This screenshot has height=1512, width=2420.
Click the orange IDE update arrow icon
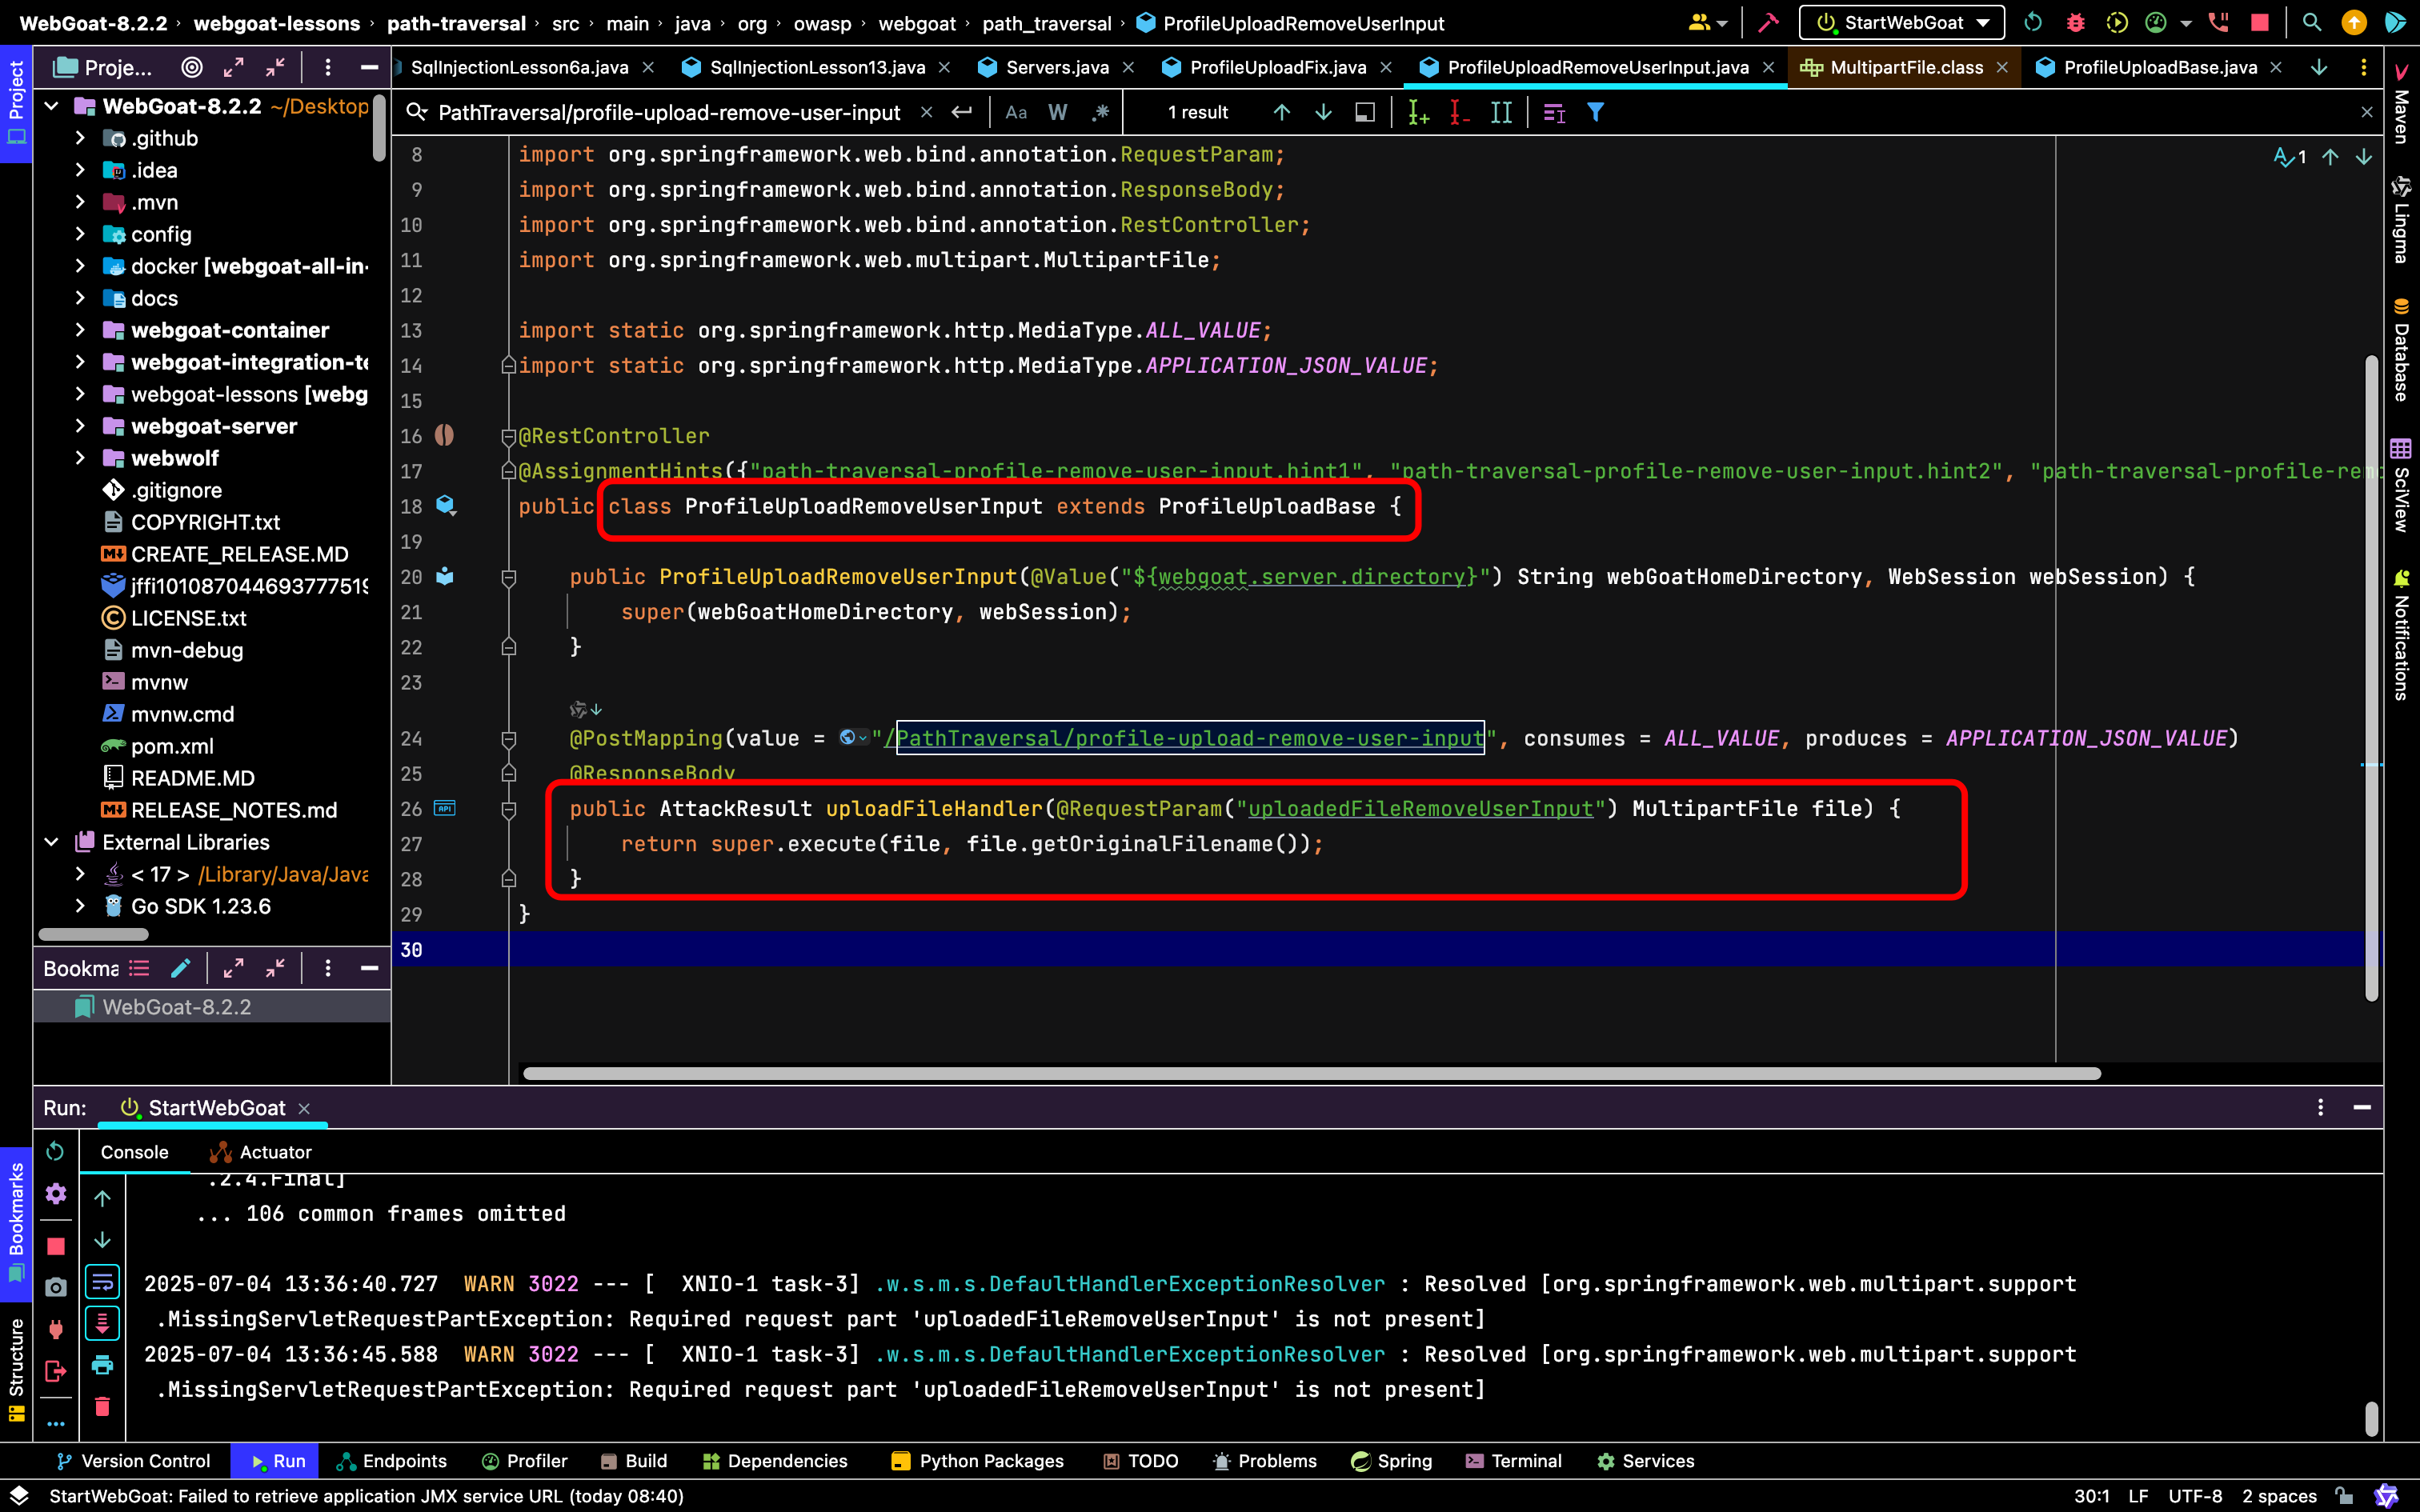point(2354,23)
